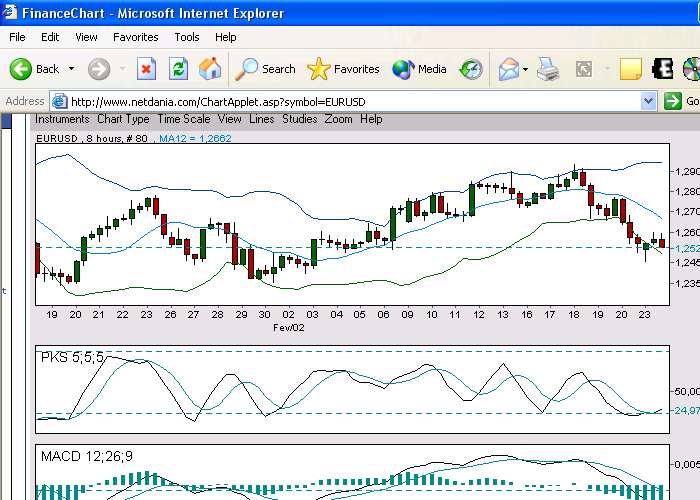The width and height of the screenshot is (700, 500).
Task: Open the Zoom menu
Action: point(338,119)
